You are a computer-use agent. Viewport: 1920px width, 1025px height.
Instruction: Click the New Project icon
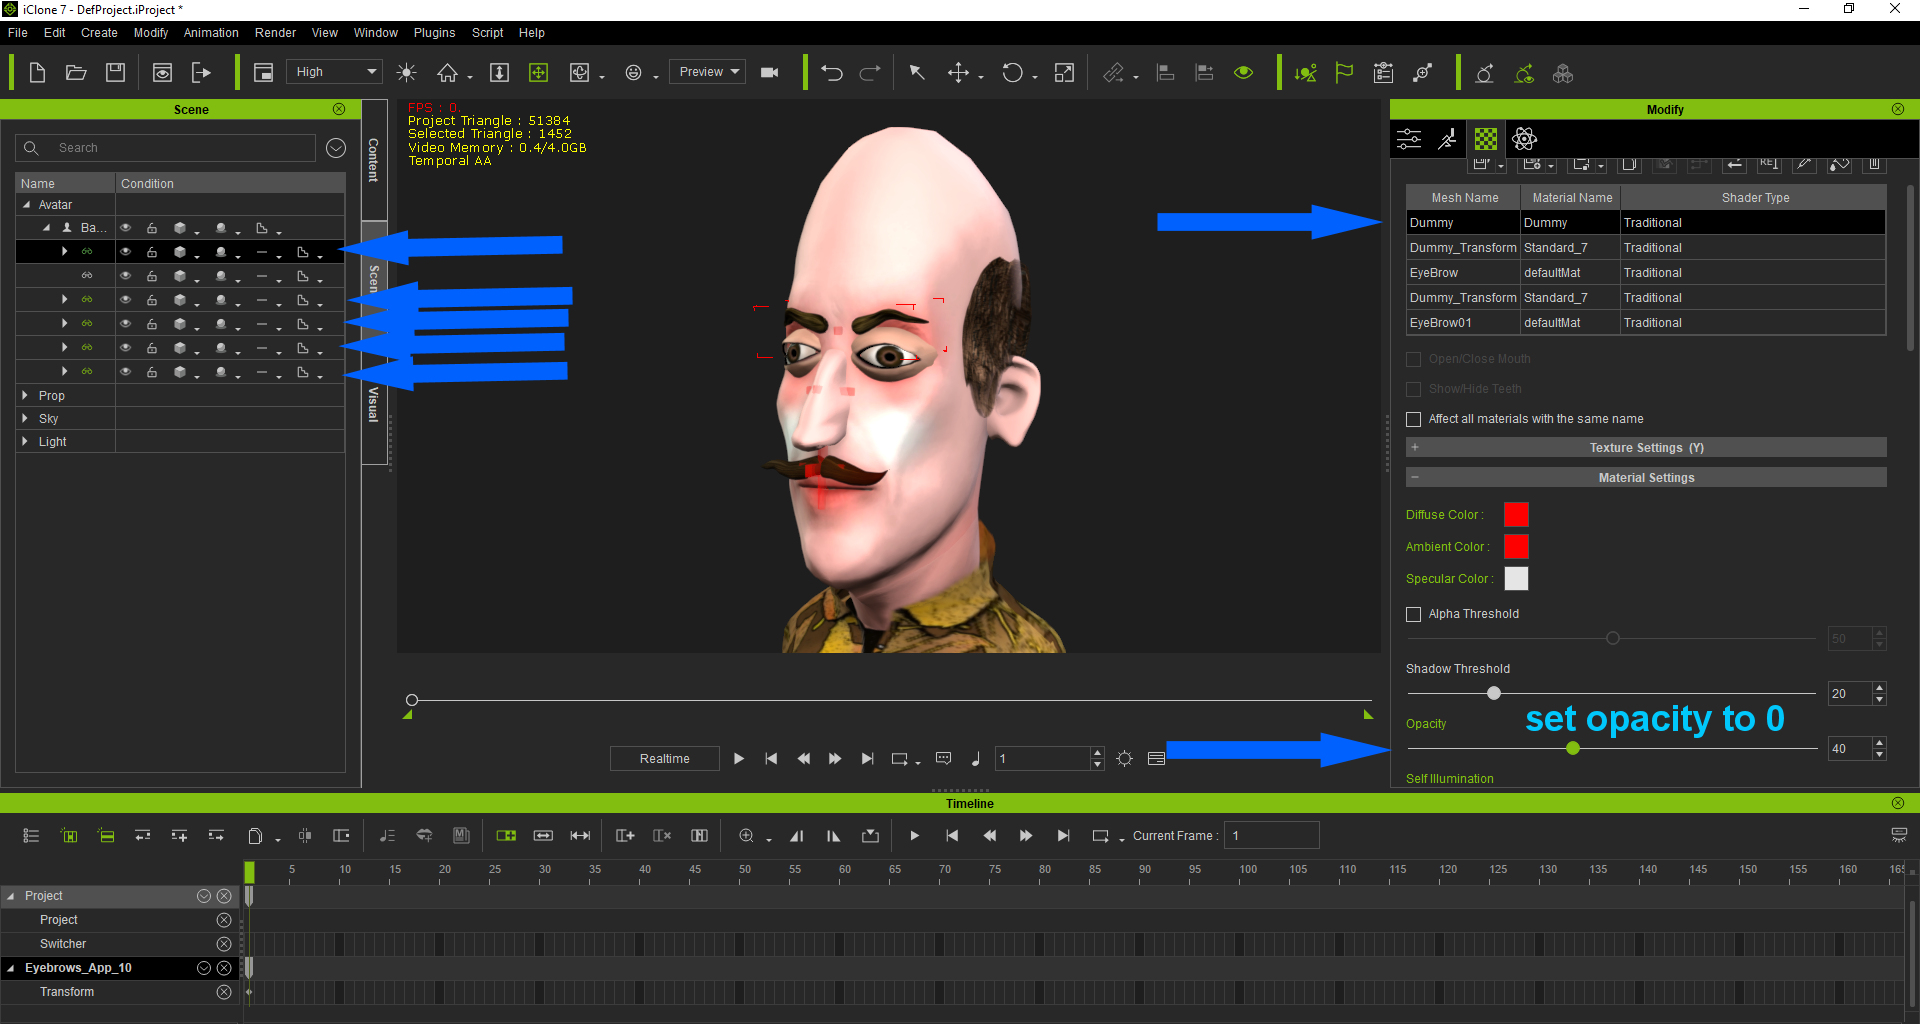tap(37, 73)
